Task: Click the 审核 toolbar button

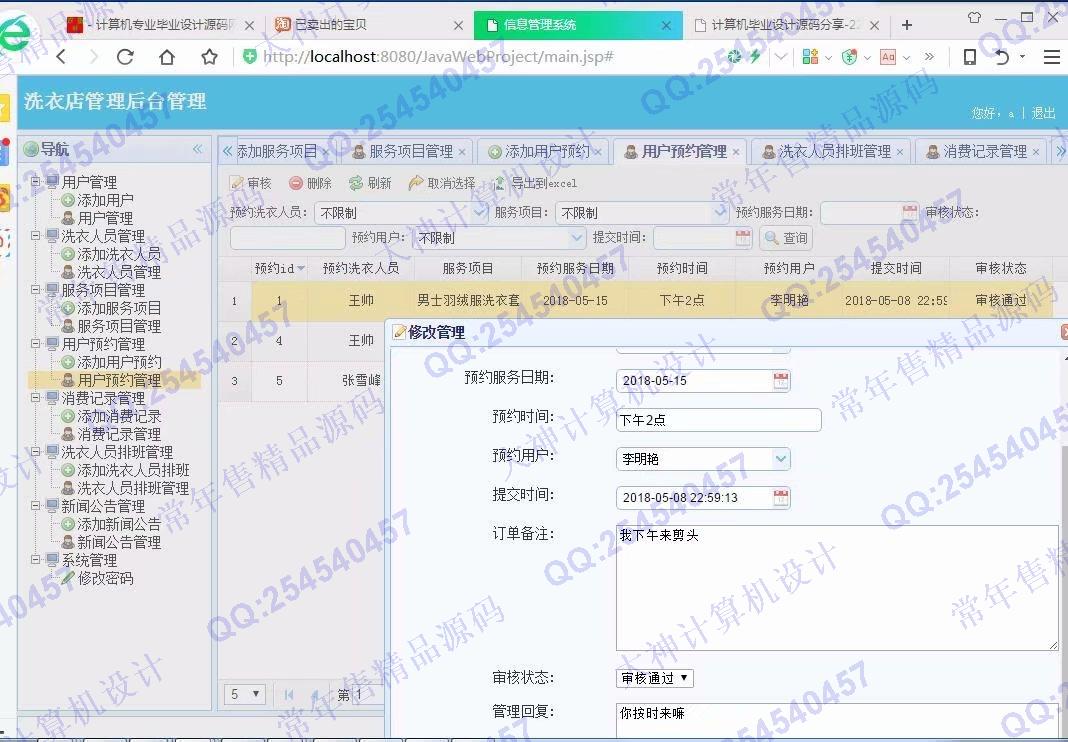Action: [x=251, y=183]
